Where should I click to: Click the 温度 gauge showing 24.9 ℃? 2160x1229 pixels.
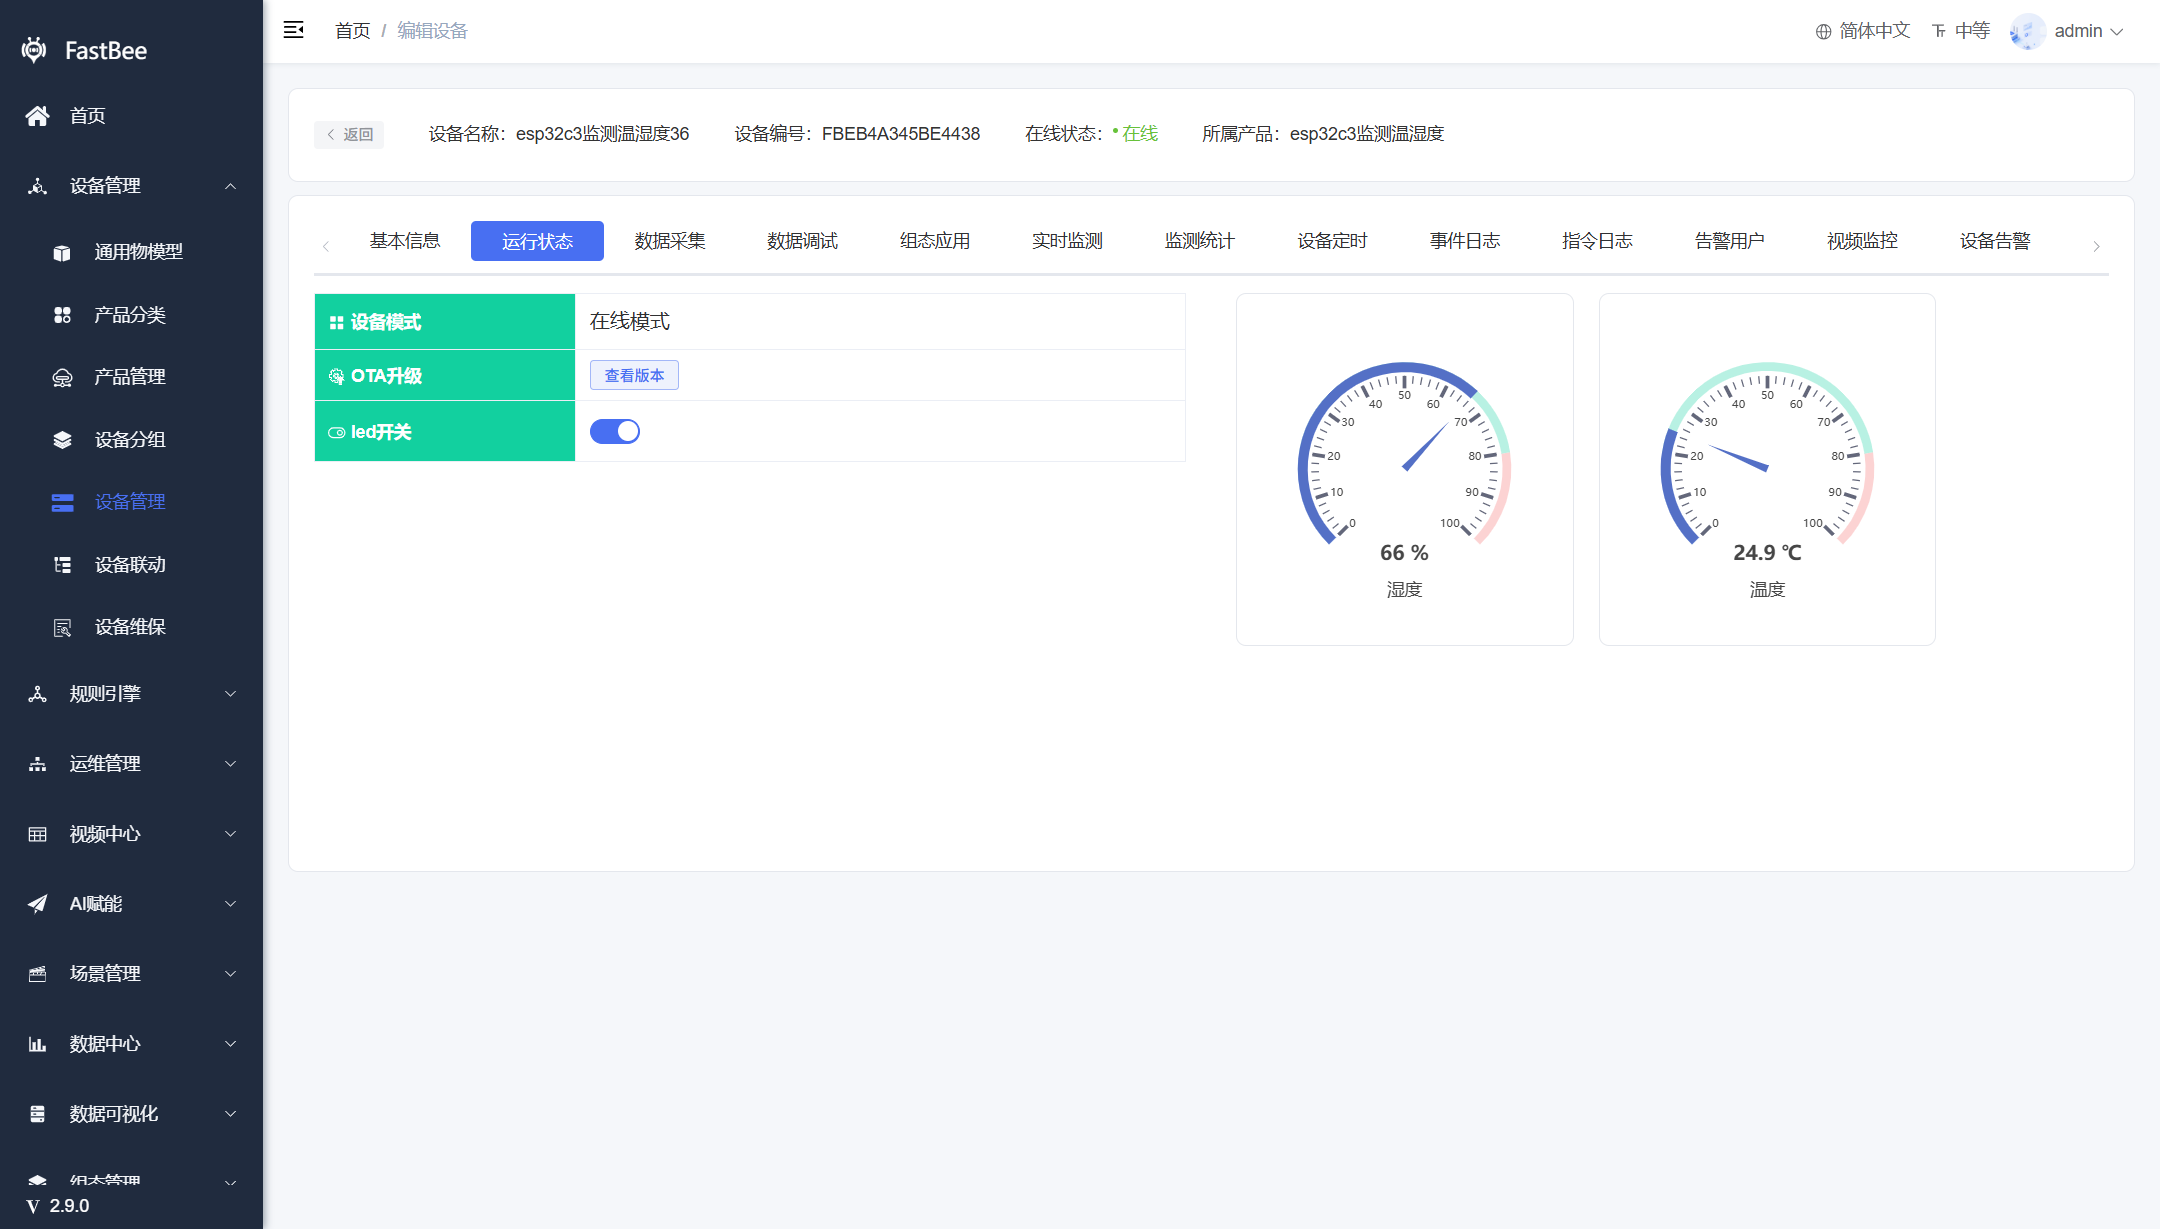(x=1767, y=469)
